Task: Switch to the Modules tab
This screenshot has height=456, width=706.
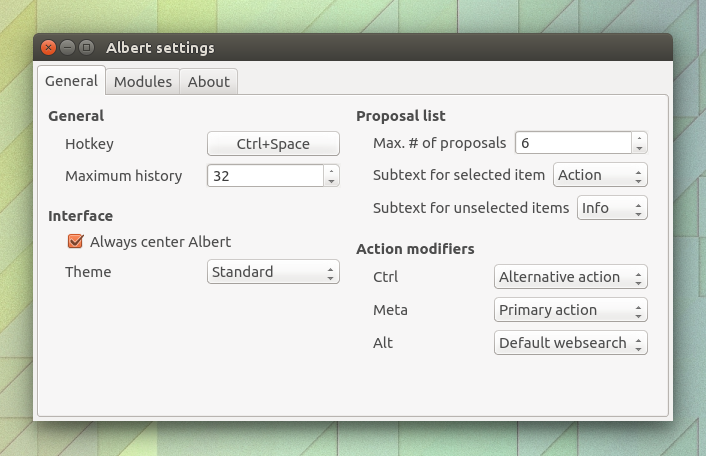Action: (143, 82)
